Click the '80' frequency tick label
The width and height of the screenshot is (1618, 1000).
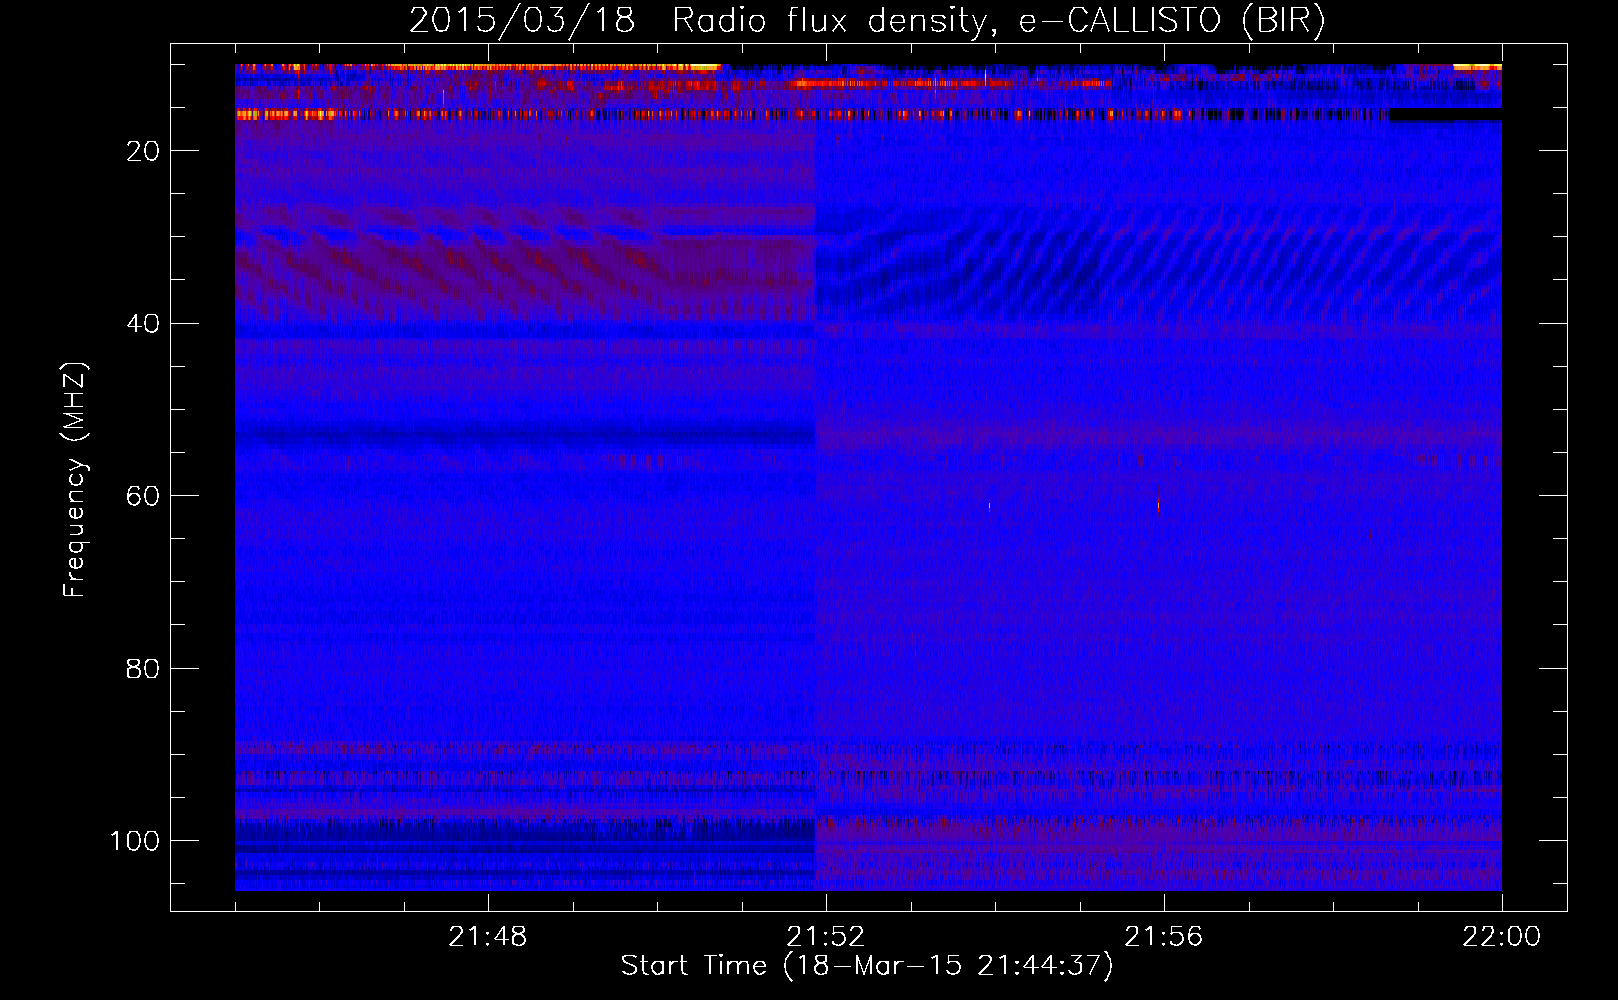(143, 669)
